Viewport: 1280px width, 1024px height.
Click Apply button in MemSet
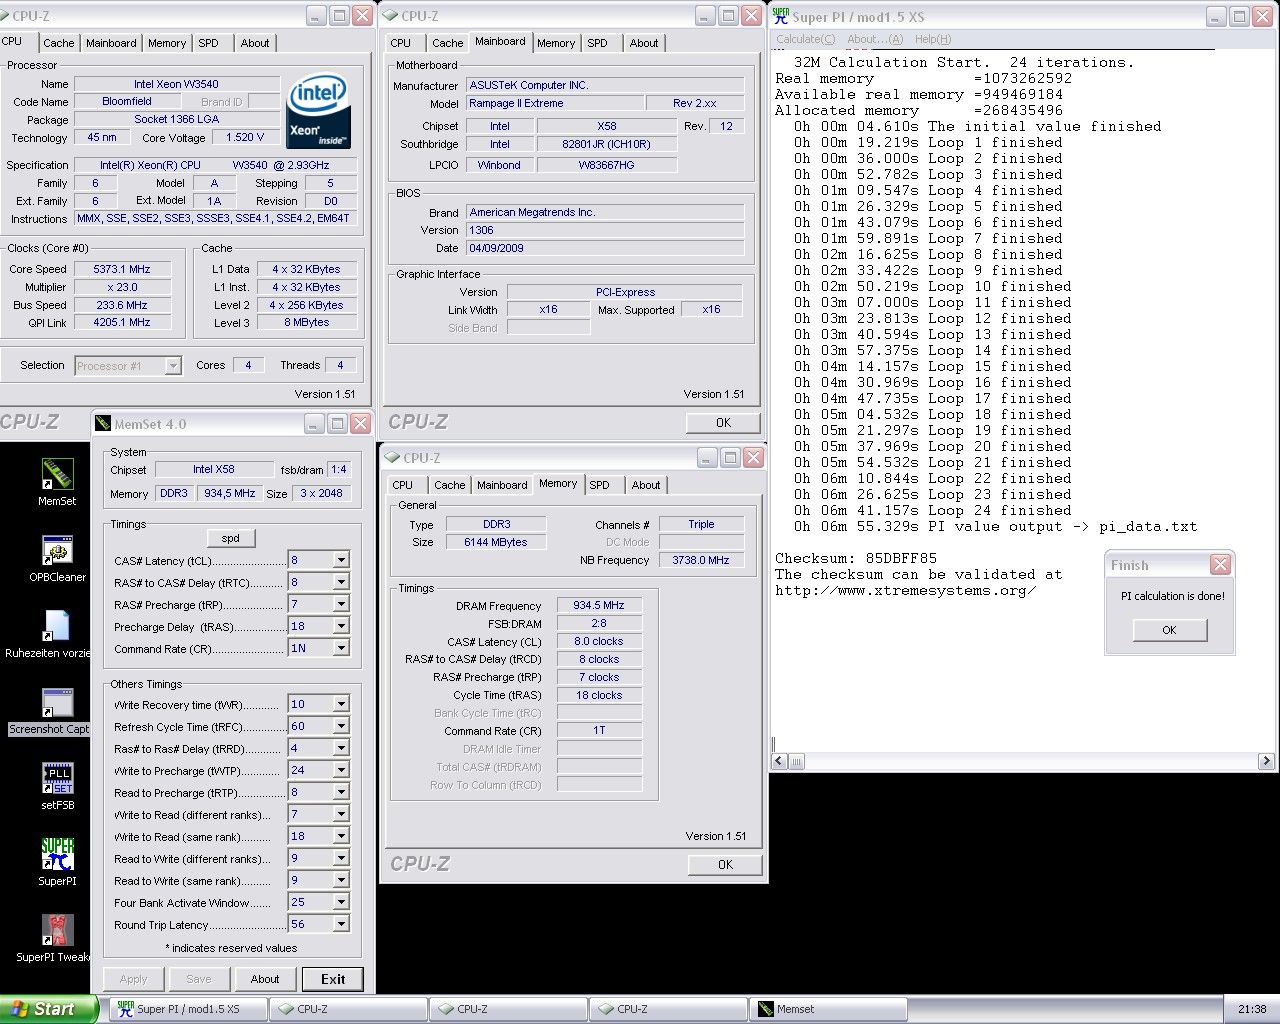click(133, 979)
